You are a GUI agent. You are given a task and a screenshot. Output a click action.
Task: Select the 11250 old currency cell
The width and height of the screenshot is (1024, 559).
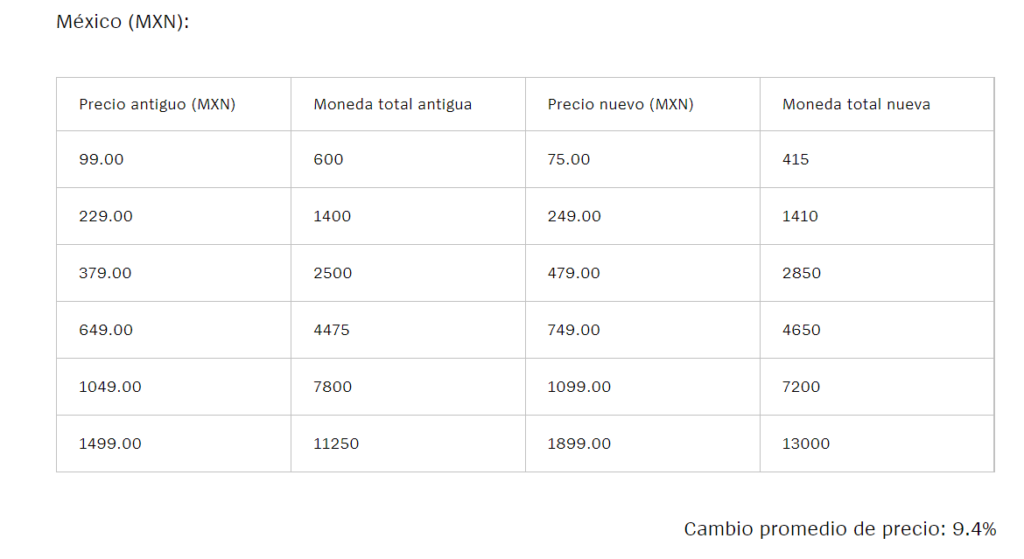336,444
